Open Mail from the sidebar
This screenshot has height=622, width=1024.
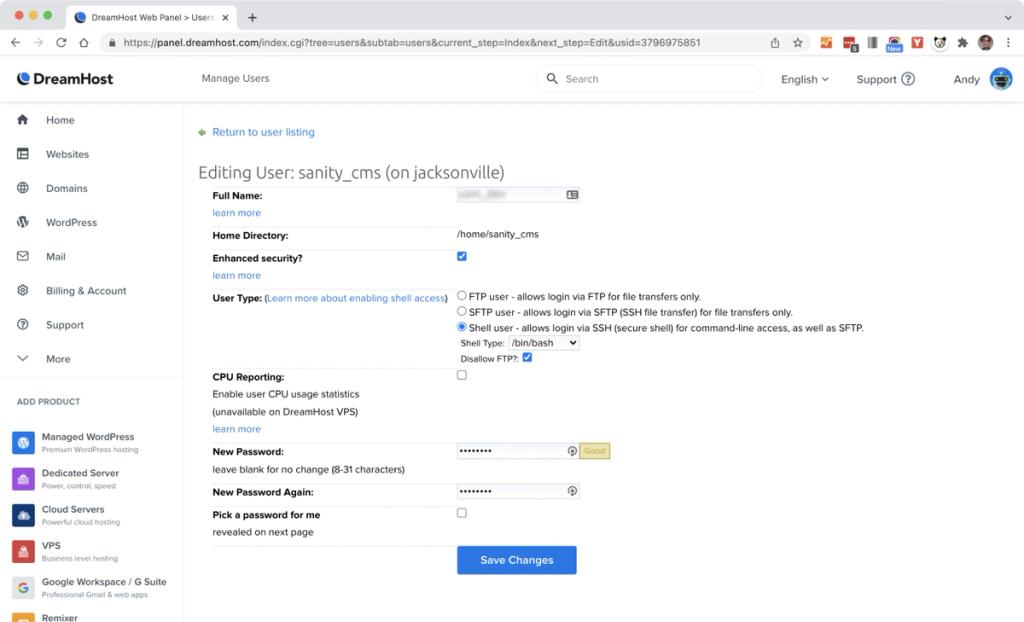(x=56, y=256)
